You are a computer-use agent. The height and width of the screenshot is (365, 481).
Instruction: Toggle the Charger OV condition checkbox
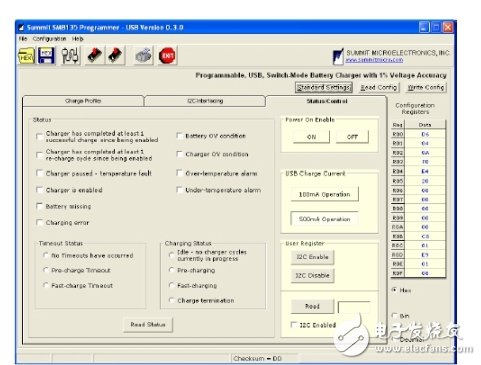(x=179, y=154)
